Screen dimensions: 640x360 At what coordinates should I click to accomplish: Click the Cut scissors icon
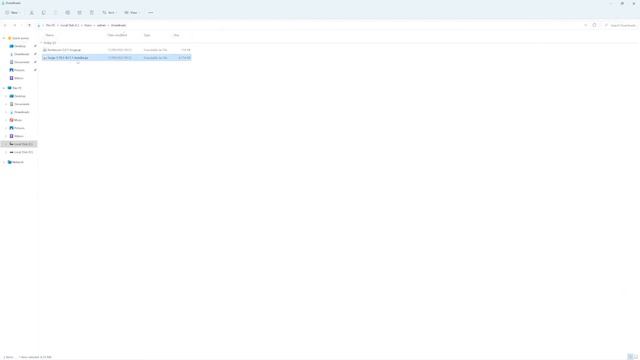pos(31,13)
